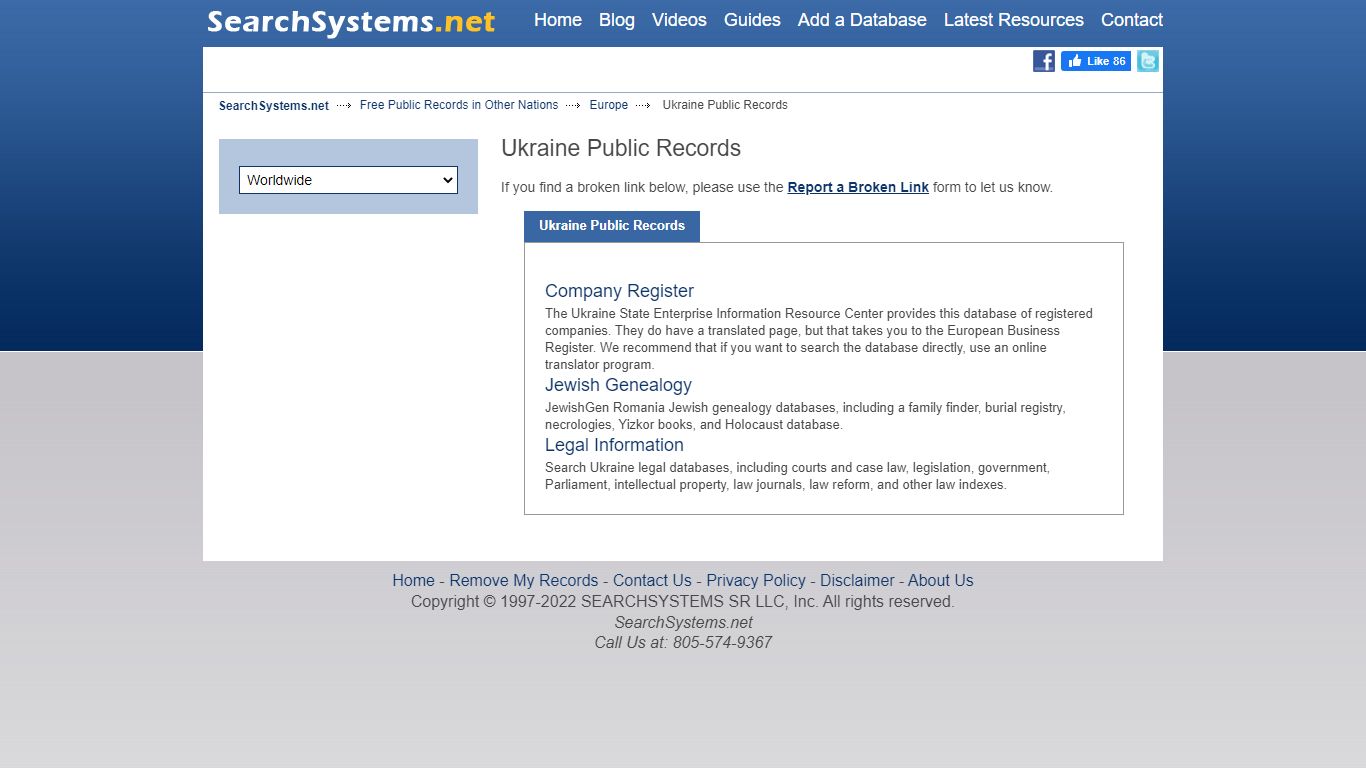Image resolution: width=1366 pixels, height=768 pixels.
Task: Open Free Public Records in Other Nations breadcrumb
Action: tap(459, 105)
